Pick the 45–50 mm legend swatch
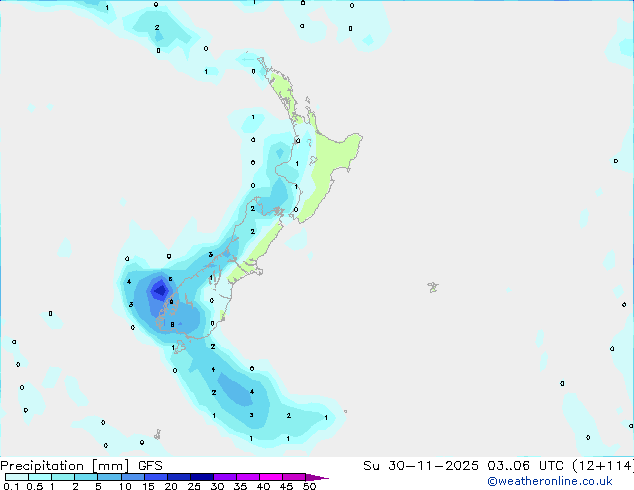Image resolution: width=634 pixels, height=490 pixels. click(294, 477)
